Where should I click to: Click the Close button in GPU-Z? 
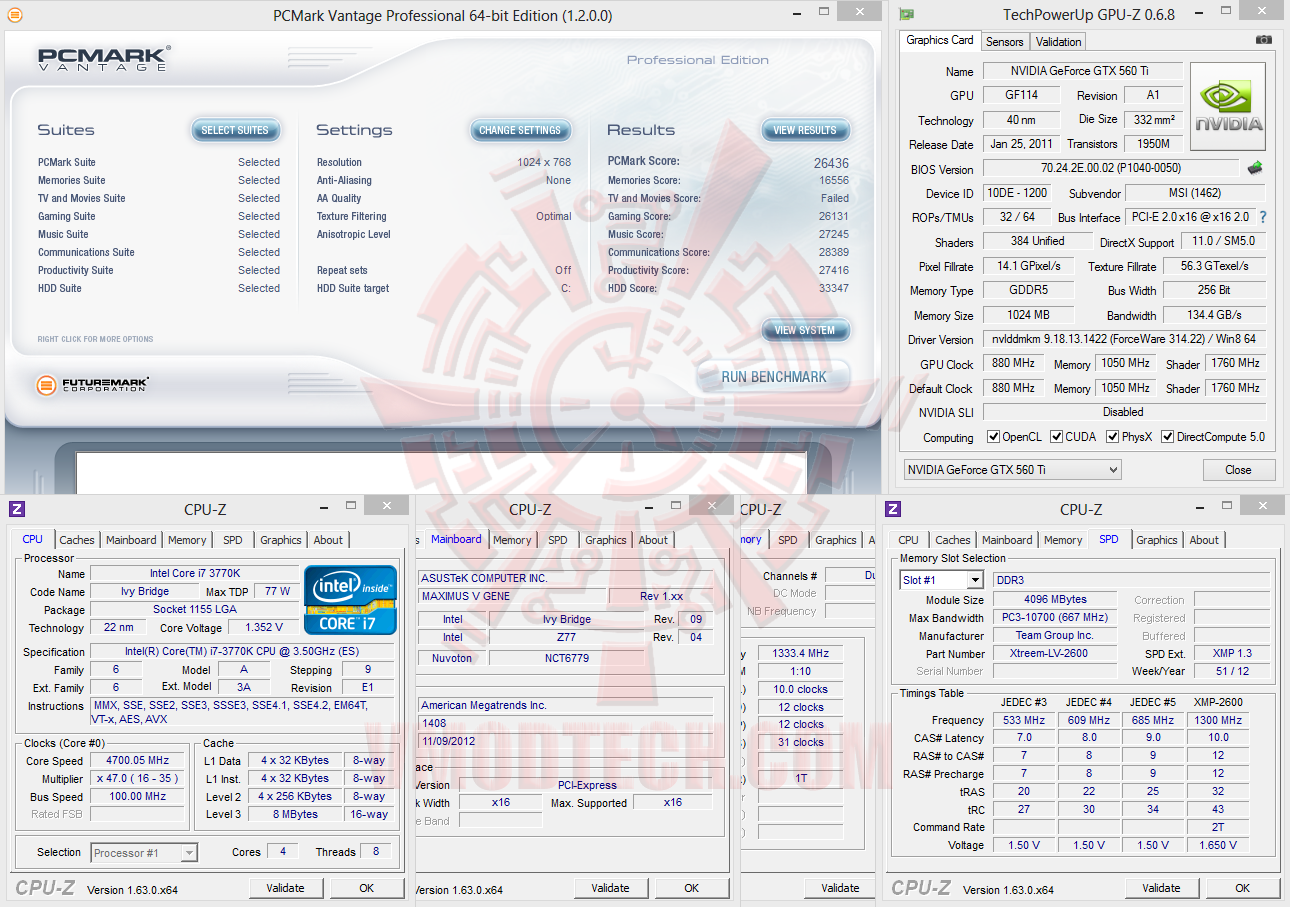point(1238,470)
